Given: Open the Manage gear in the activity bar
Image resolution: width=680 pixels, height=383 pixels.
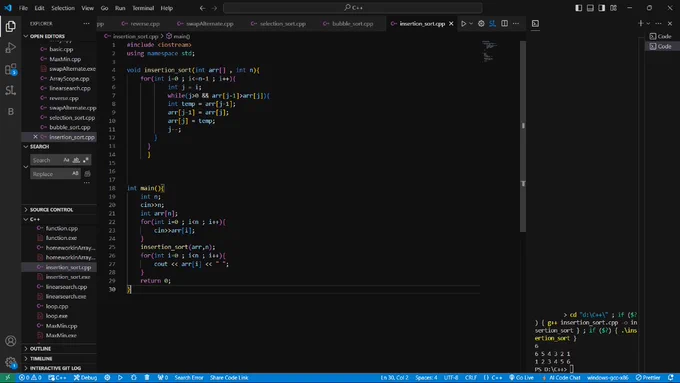Looking at the screenshot, I should [x=10, y=362].
